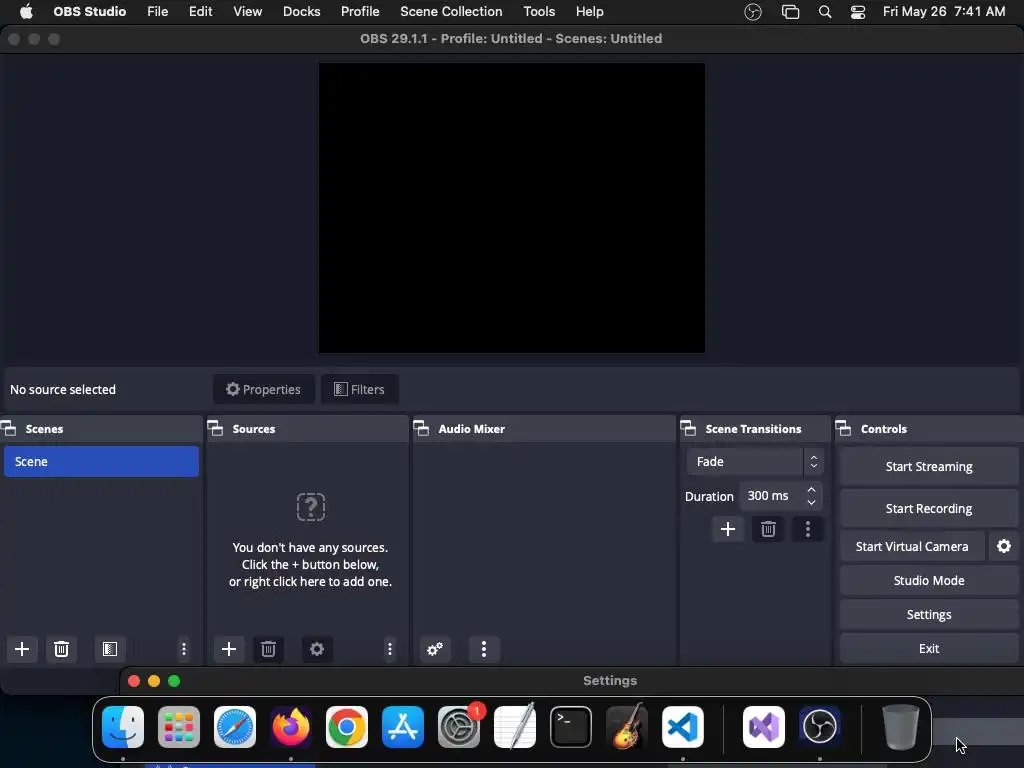Undock the Sources panel icon
1024x768 pixels.
point(215,429)
